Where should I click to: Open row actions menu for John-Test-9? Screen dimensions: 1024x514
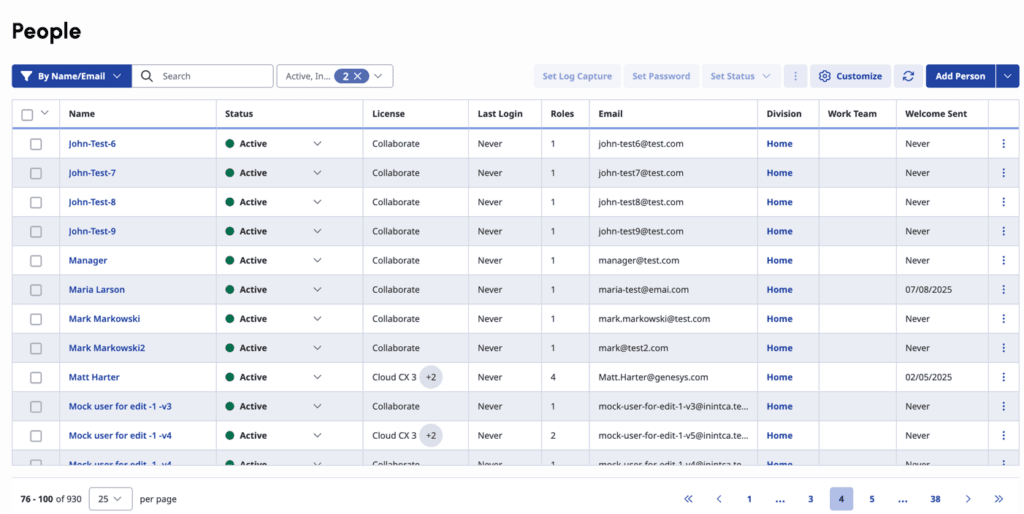(1003, 231)
